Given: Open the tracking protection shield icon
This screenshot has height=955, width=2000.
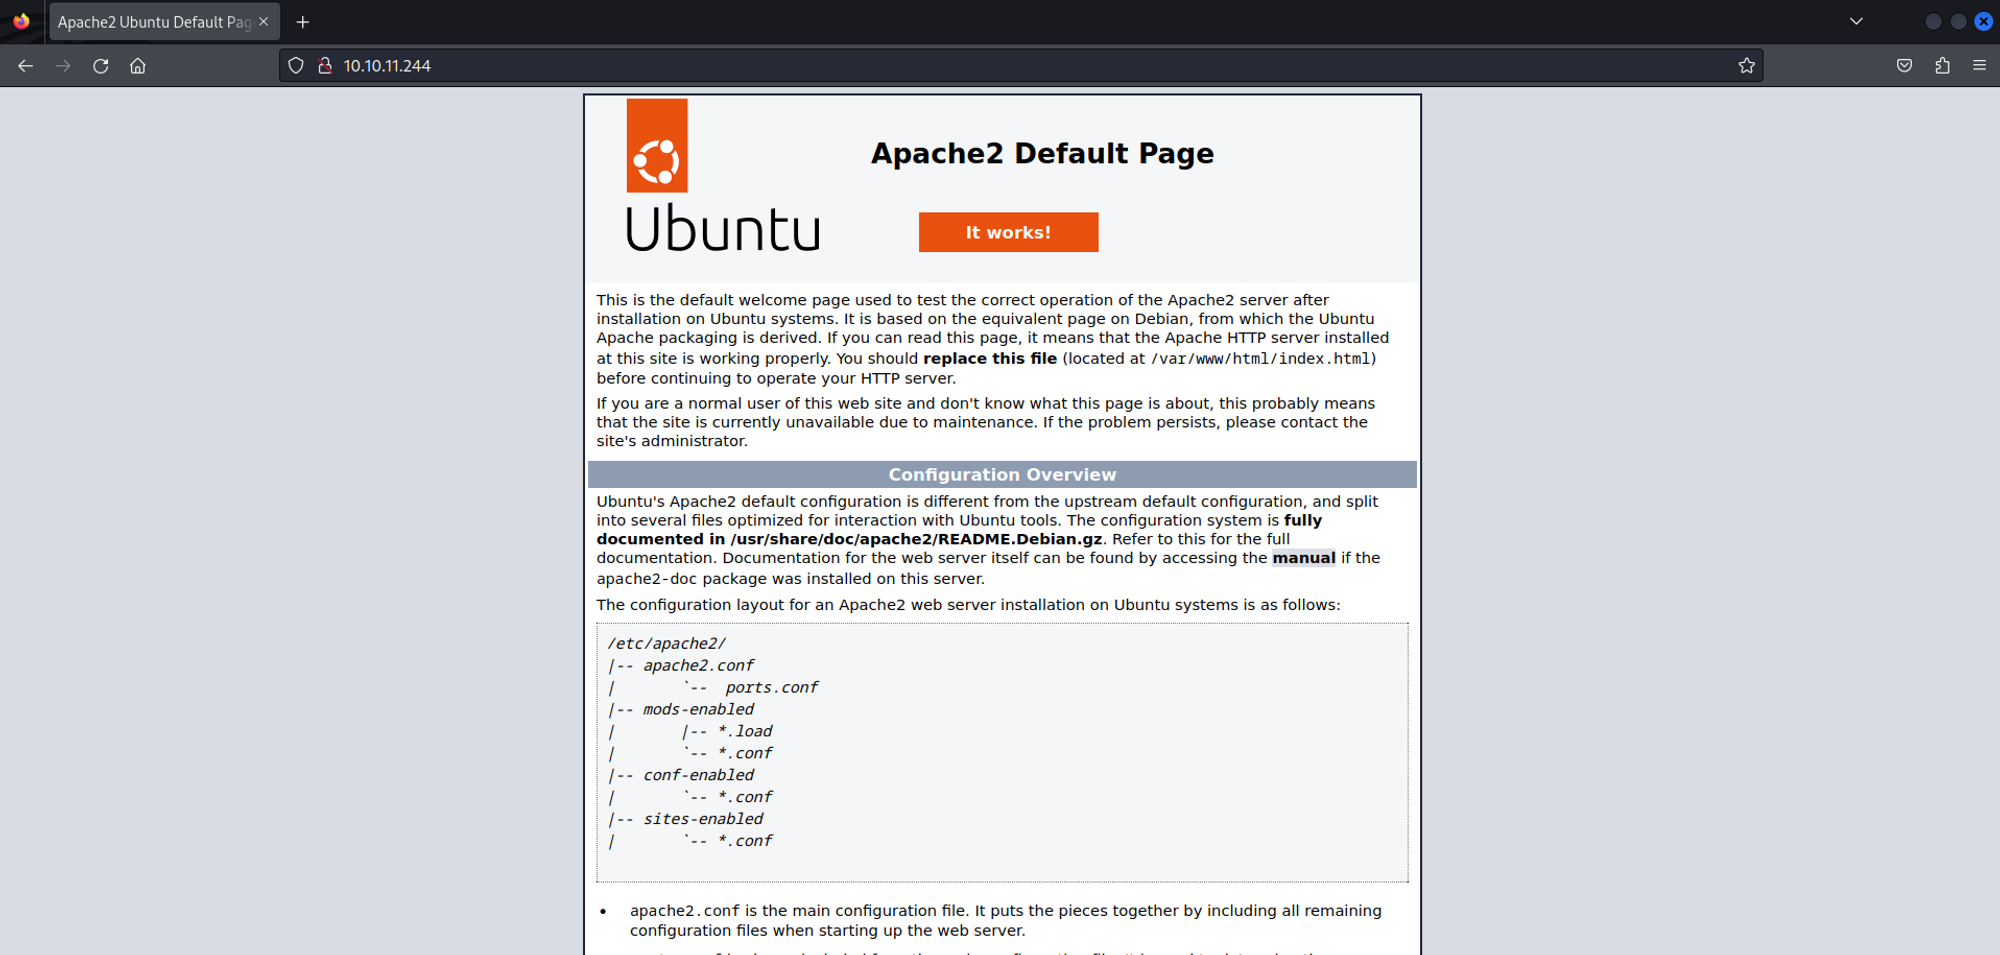Looking at the screenshot, I should point(296,66).
